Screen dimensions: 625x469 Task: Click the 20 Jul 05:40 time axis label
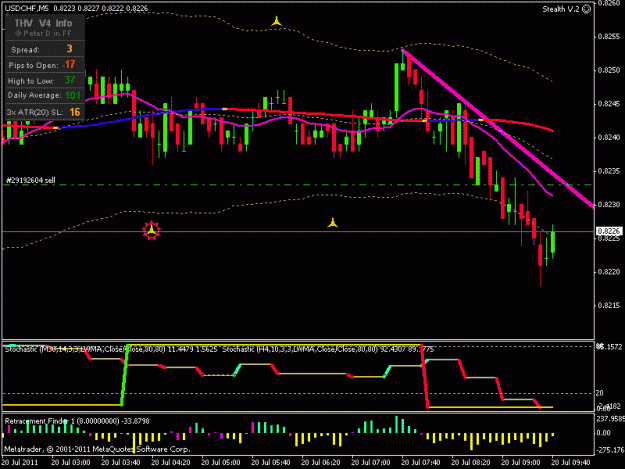[271, 463]
